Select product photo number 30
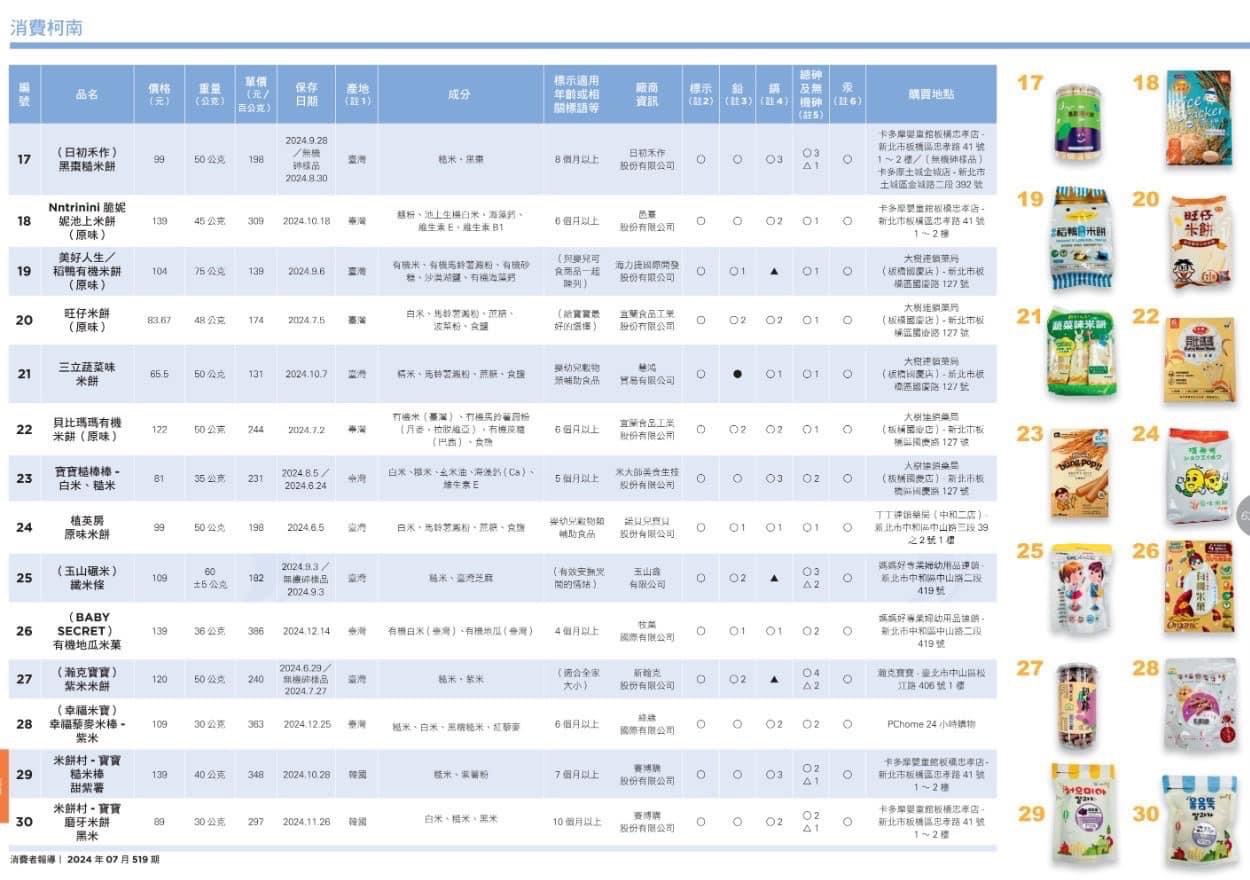1250x880 pixels. (1198, 817)
